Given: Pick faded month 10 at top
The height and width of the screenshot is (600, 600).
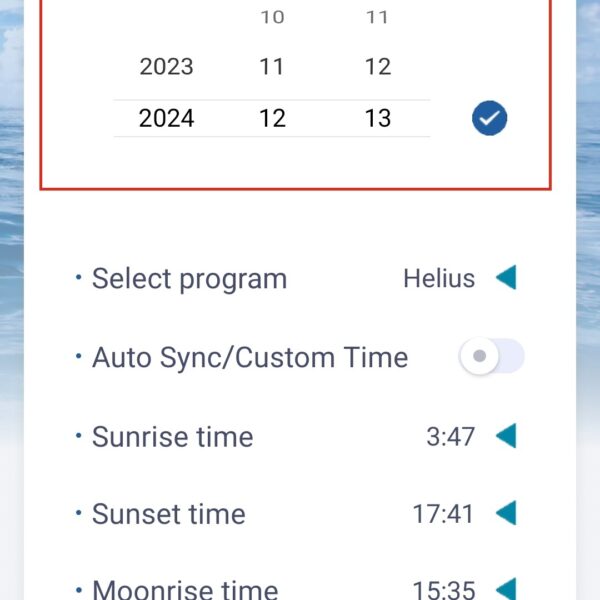Looking at the screenshot, I should pyautogui.click(x=272, y=17).
